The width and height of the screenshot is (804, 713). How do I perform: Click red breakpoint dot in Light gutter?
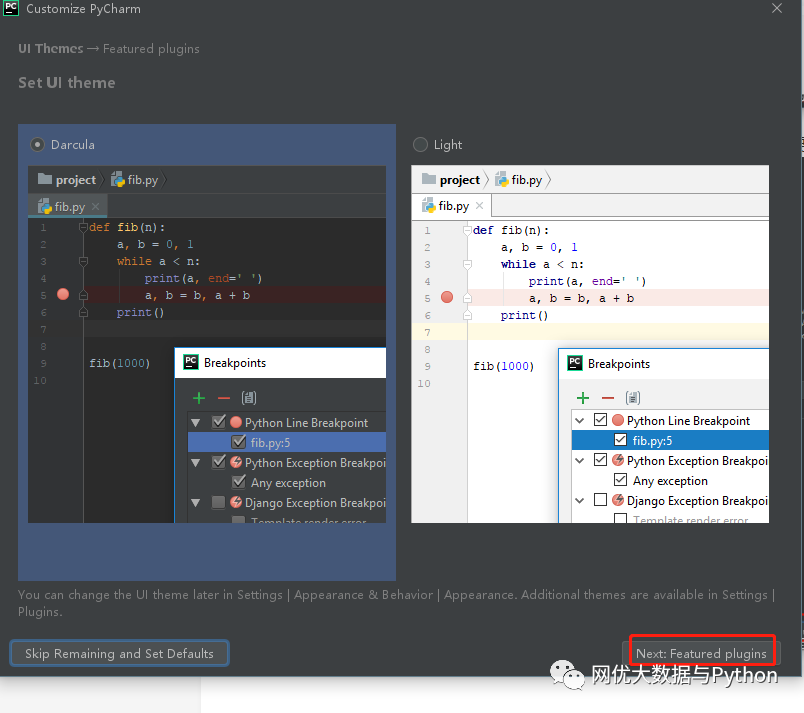(447, 297)
